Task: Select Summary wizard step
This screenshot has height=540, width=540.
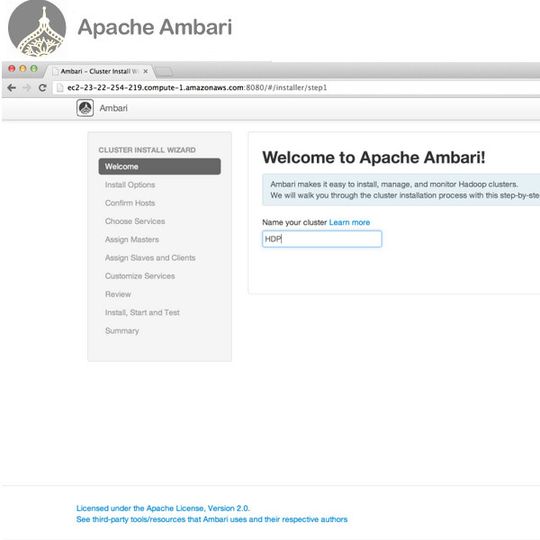Action: [x=122, y=331]
